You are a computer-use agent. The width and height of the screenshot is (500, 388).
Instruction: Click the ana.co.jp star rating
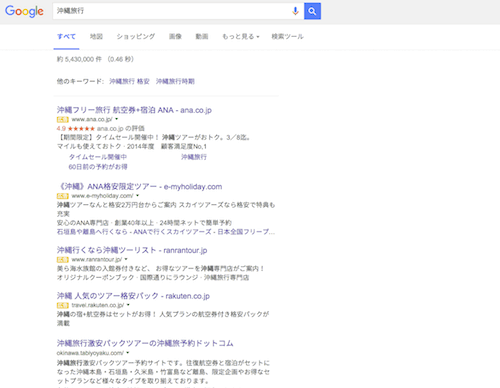tap(81, 128)
